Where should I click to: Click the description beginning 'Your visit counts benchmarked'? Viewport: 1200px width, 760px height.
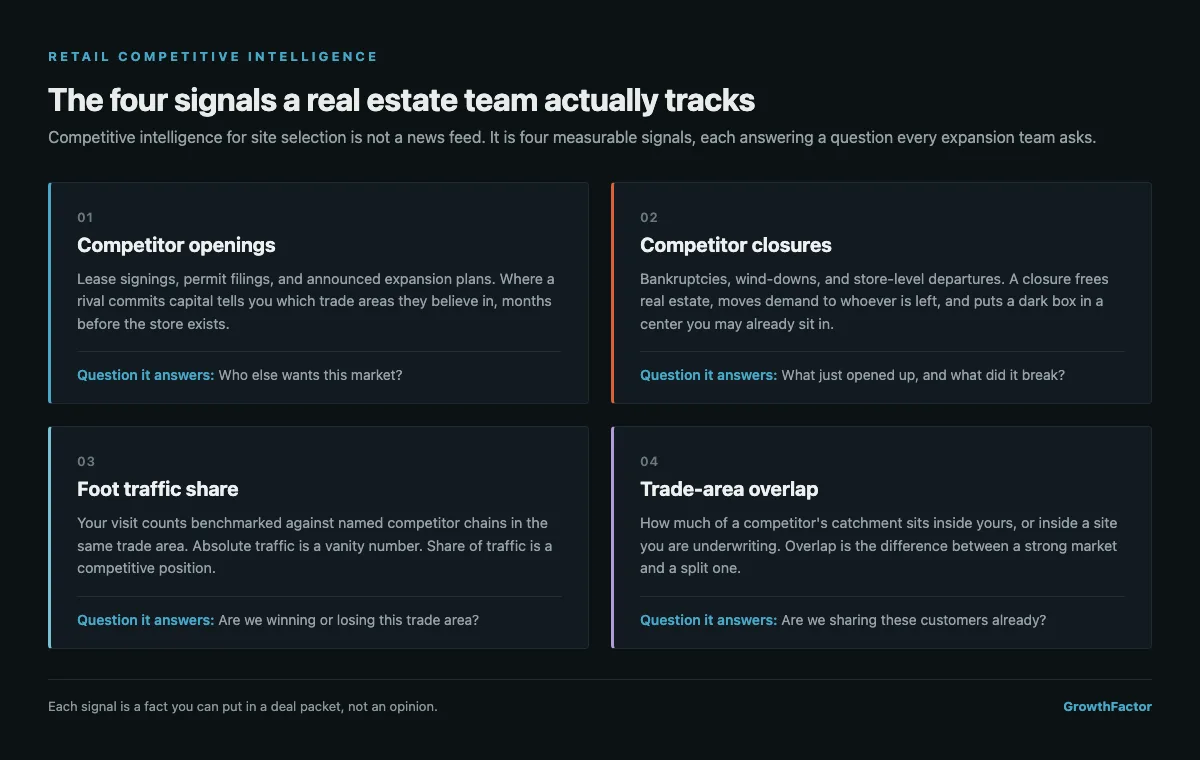click(x=315, y=545)
